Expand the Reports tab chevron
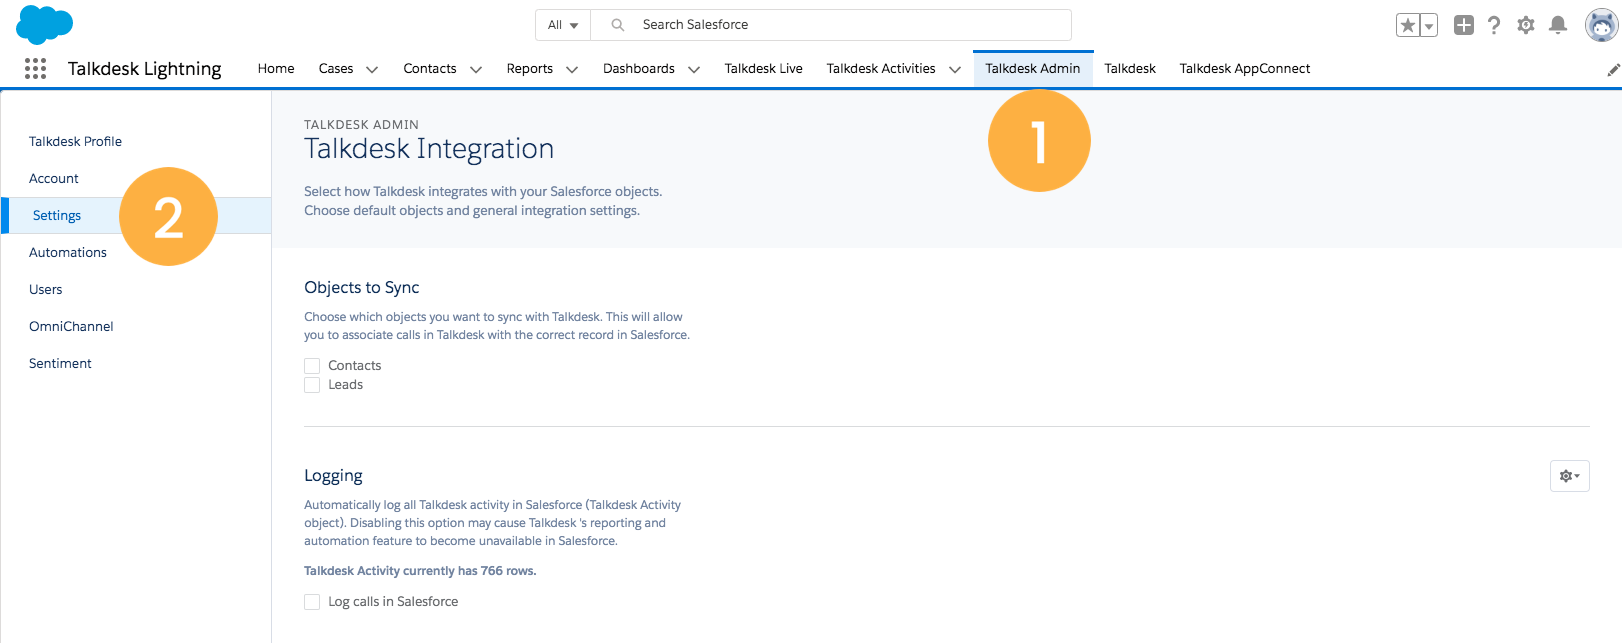 coord(572,69)
